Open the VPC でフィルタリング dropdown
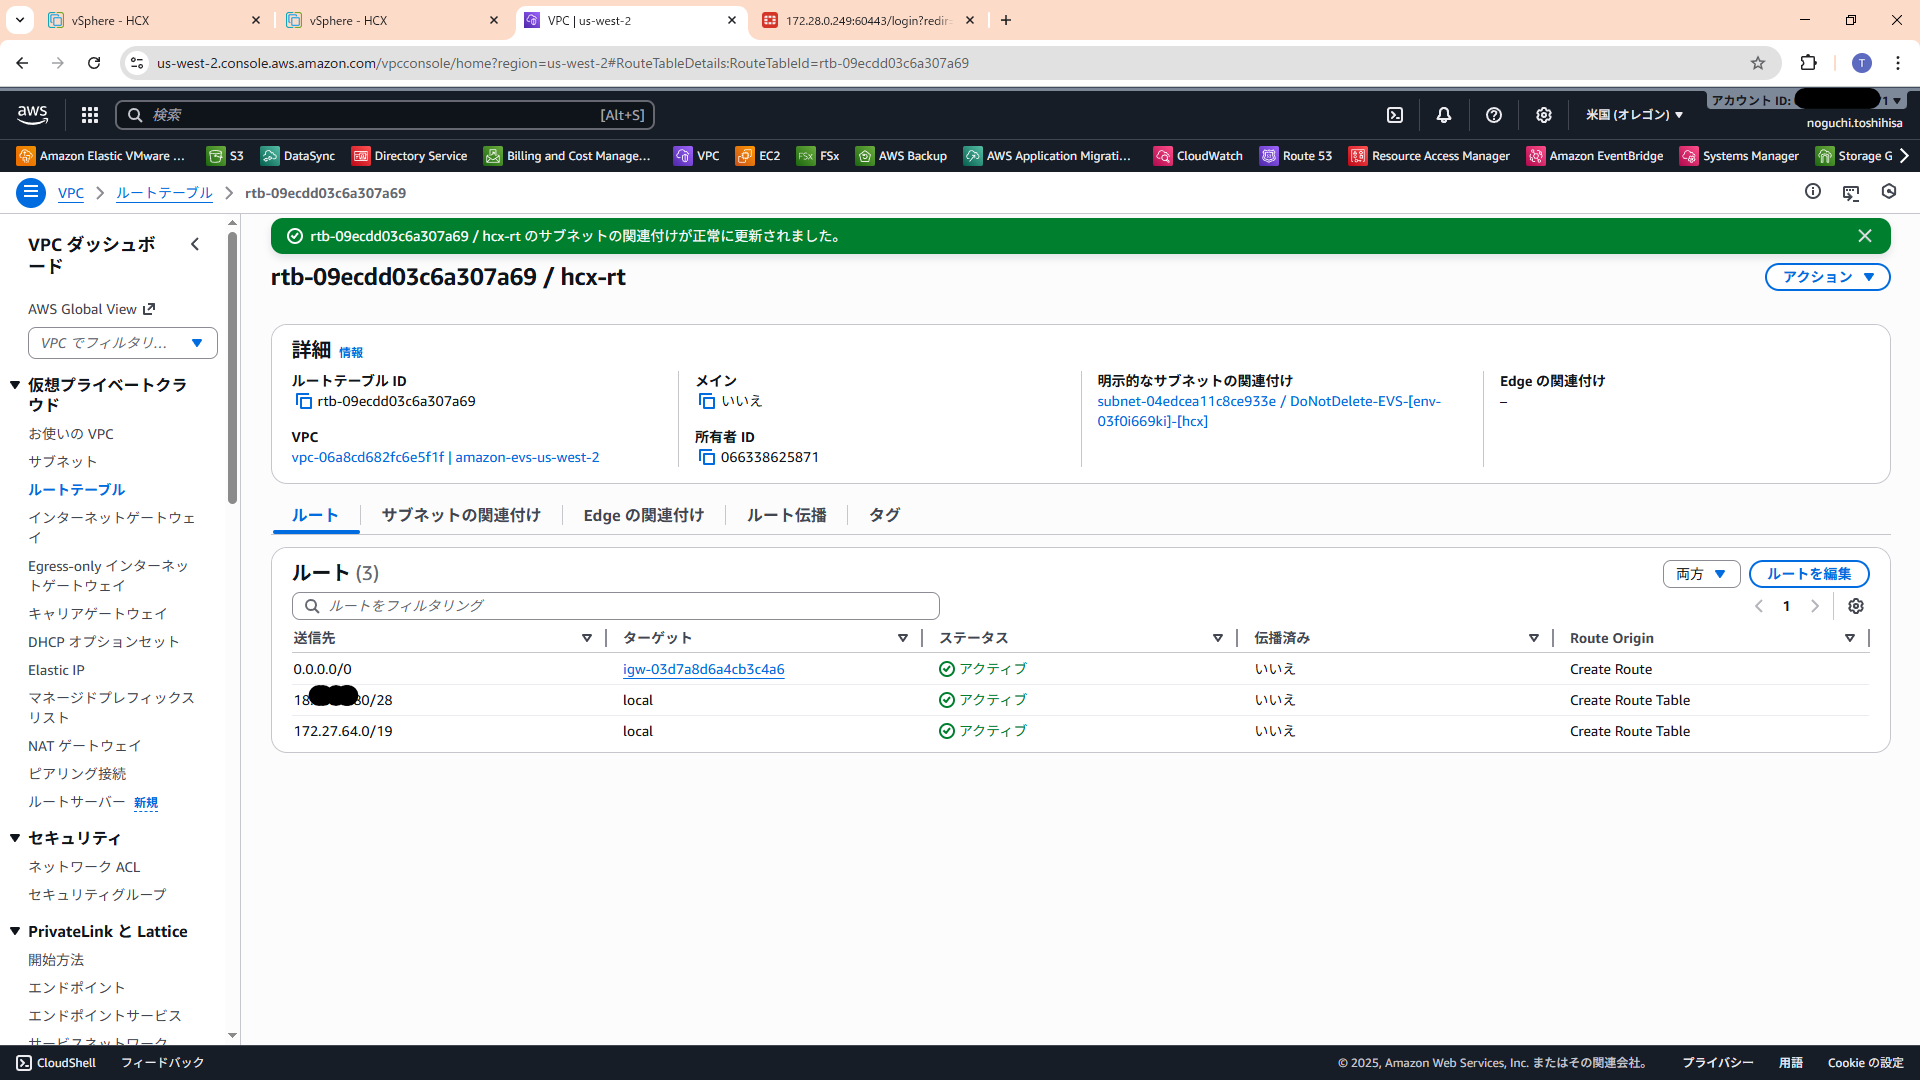 point(122,343)
